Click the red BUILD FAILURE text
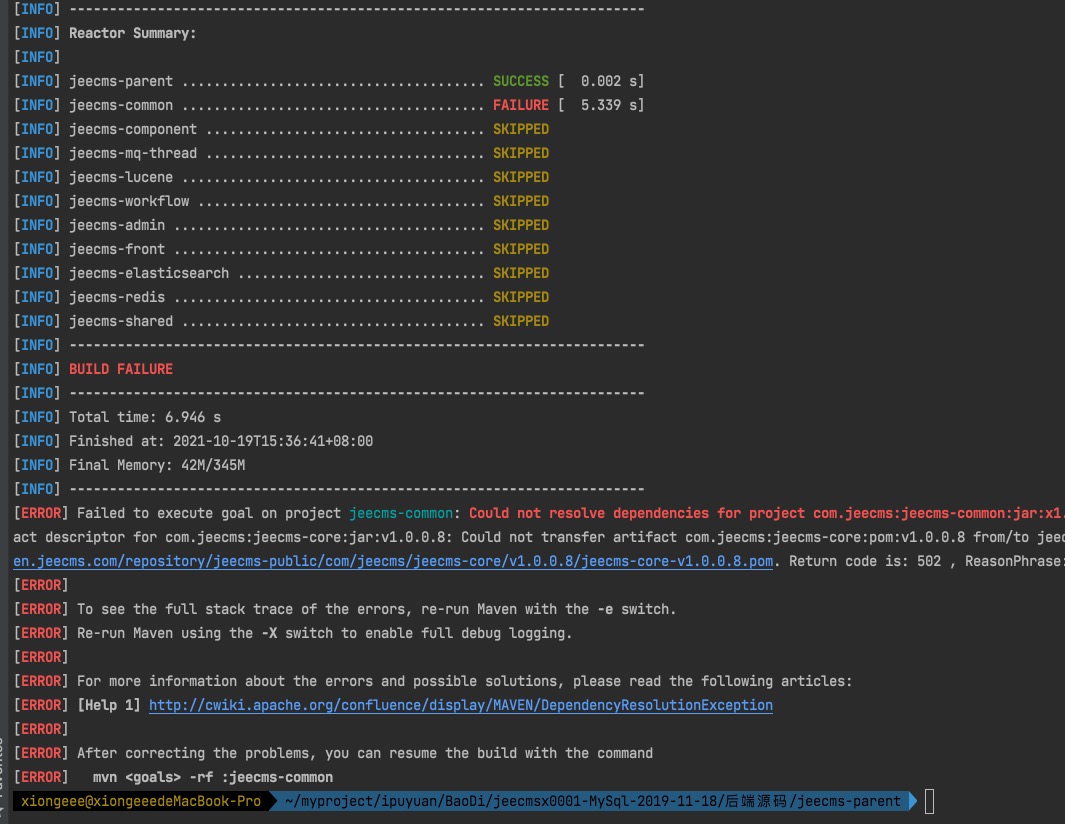1065x824 pixels. point(121,369)
